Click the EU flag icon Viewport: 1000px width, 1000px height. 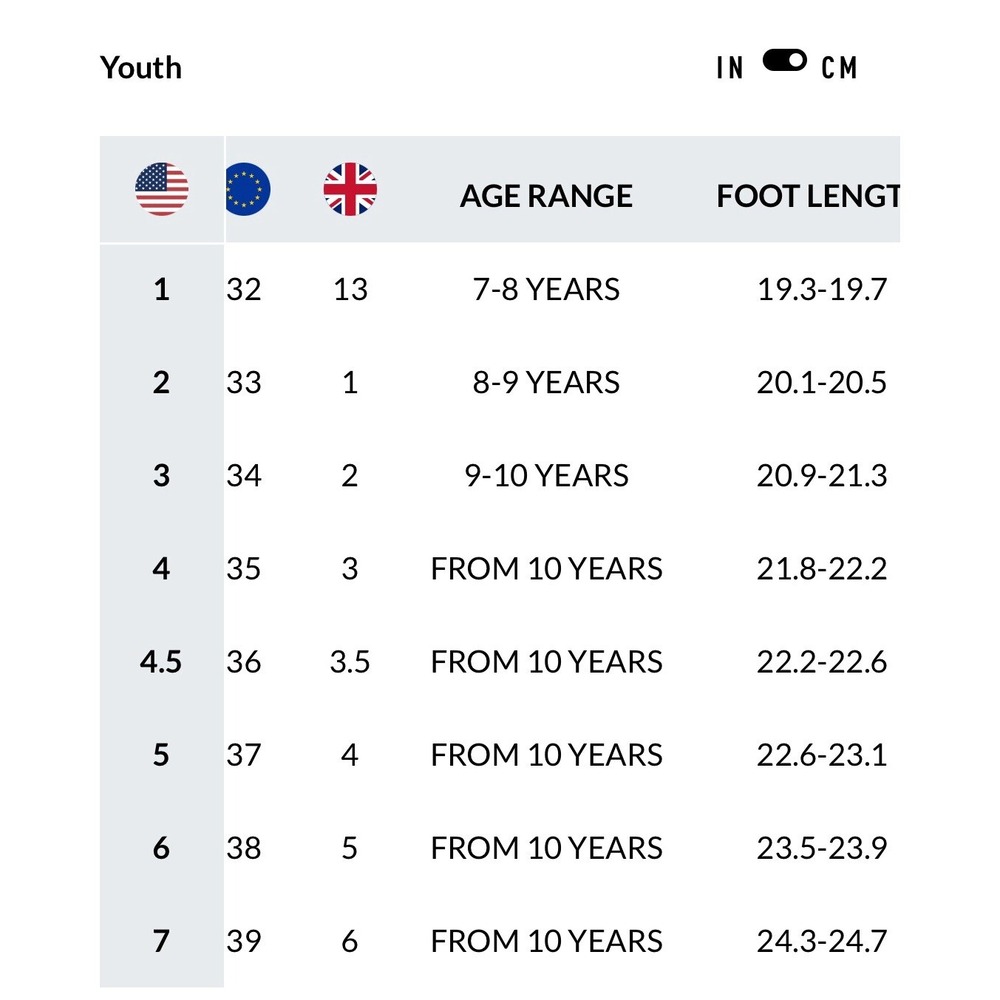click(248, 189)
